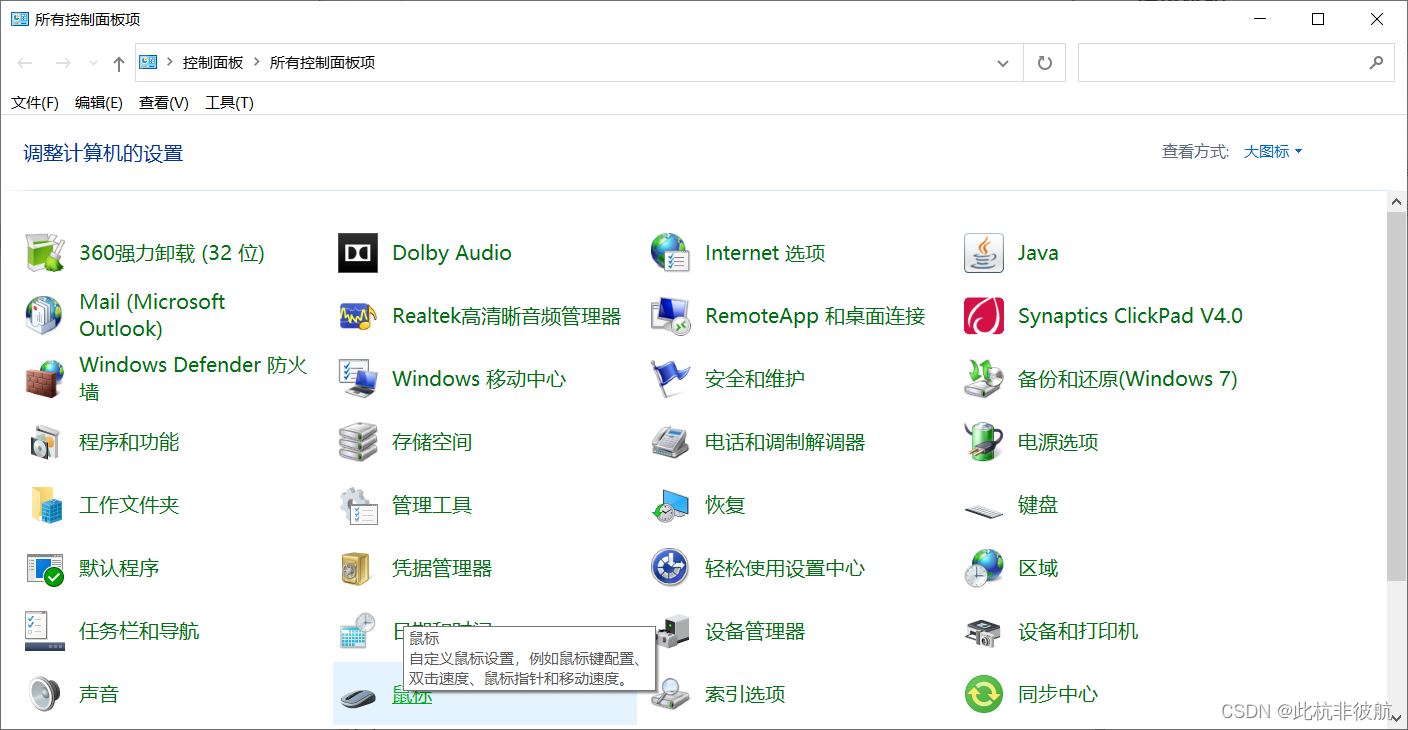The height and width of the screenshot is (730, 1408).
Task: Open the 键盘 keyboard icon
Action: click(x=983, y=509)
